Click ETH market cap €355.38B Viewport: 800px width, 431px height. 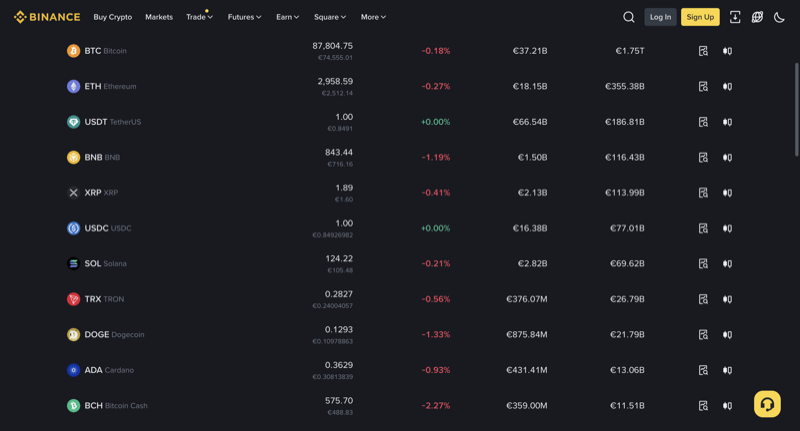tap(624, 86)
